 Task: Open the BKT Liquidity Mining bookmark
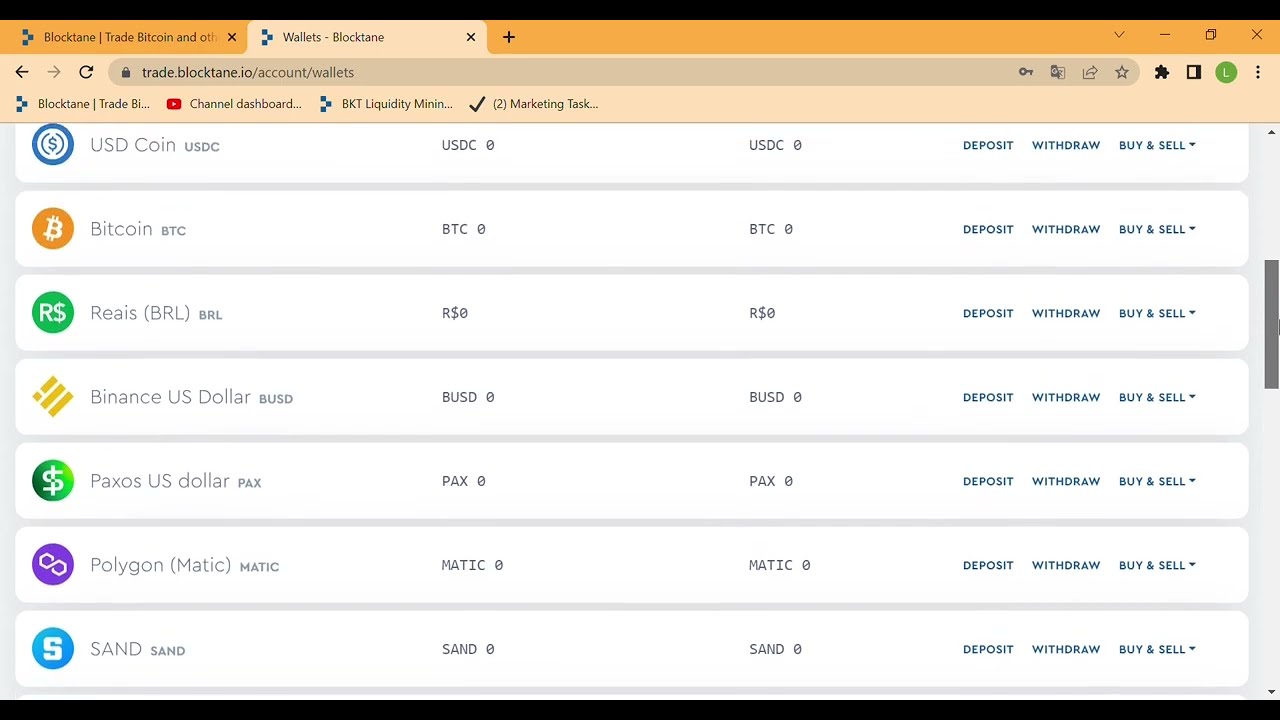point(386,104)
